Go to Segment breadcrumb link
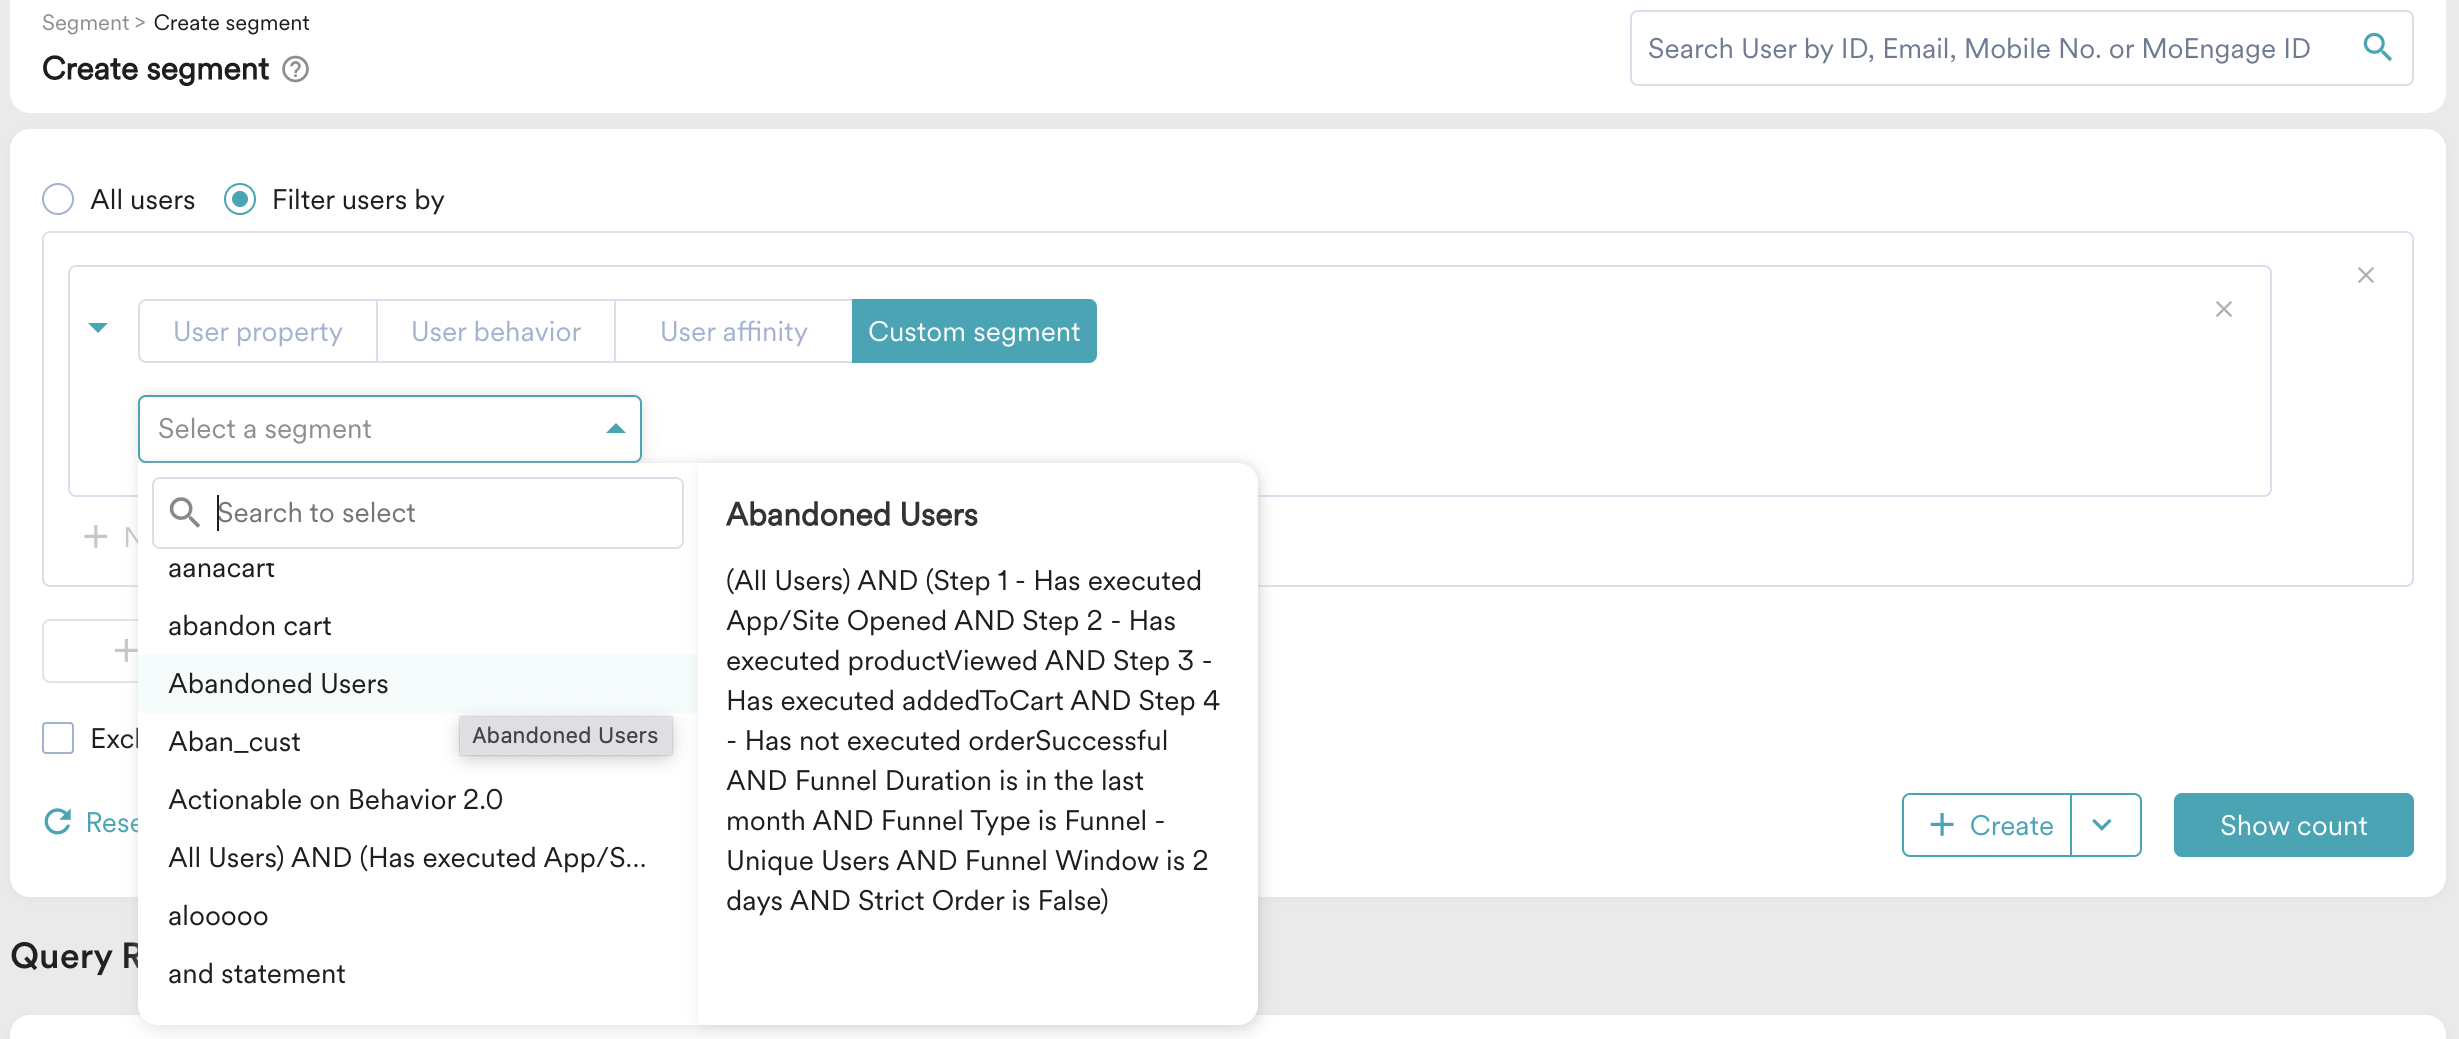The image size is (2459, 1039). click(85, 23)
